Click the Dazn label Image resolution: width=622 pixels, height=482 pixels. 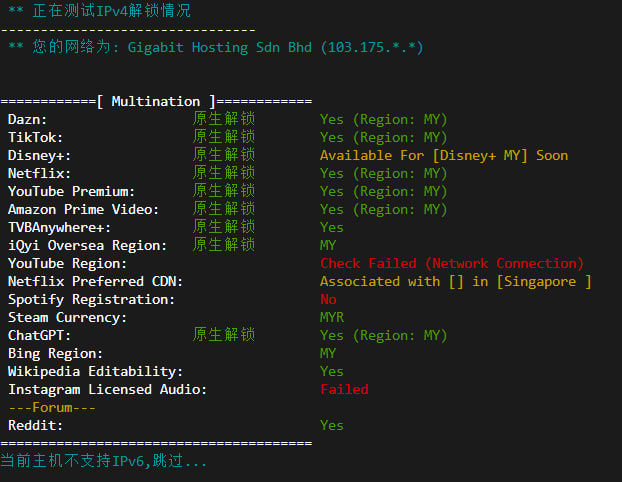(27, 119)
